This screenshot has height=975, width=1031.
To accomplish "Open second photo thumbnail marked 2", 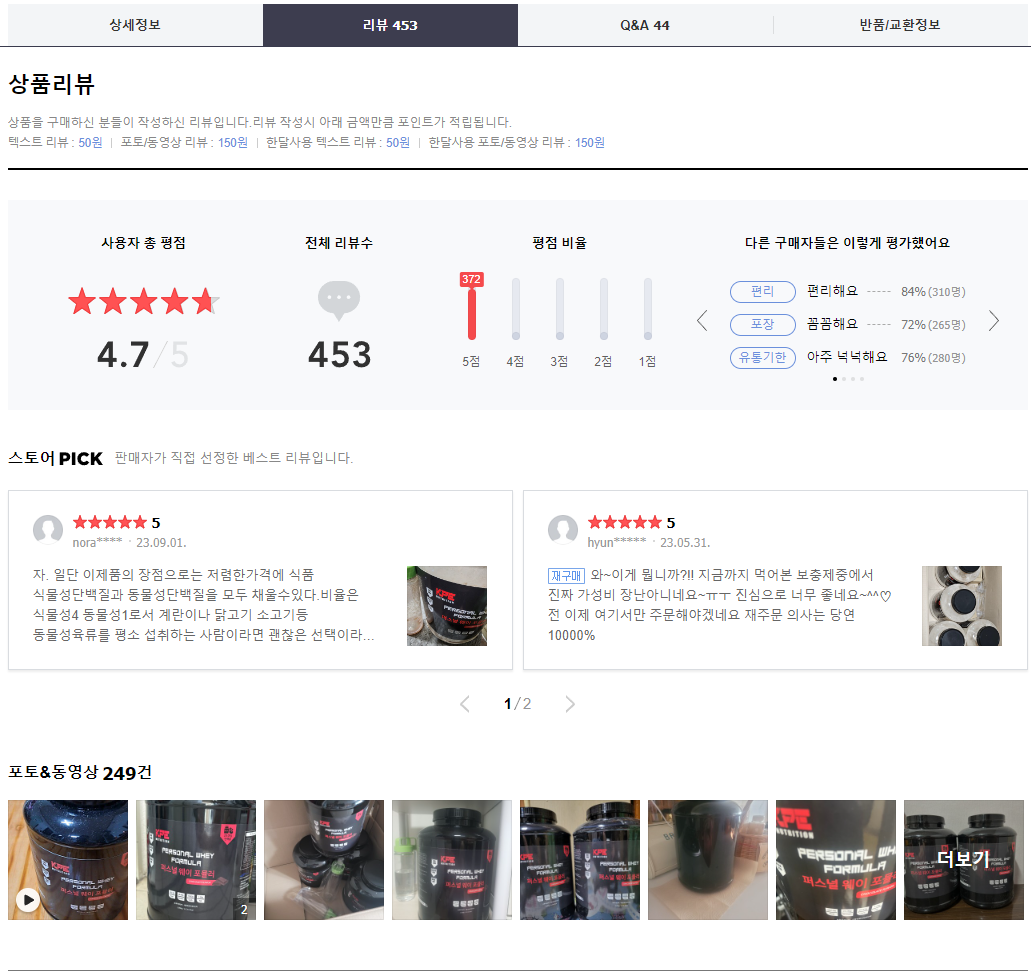I will pyautogui.click(x=196, y=860).
